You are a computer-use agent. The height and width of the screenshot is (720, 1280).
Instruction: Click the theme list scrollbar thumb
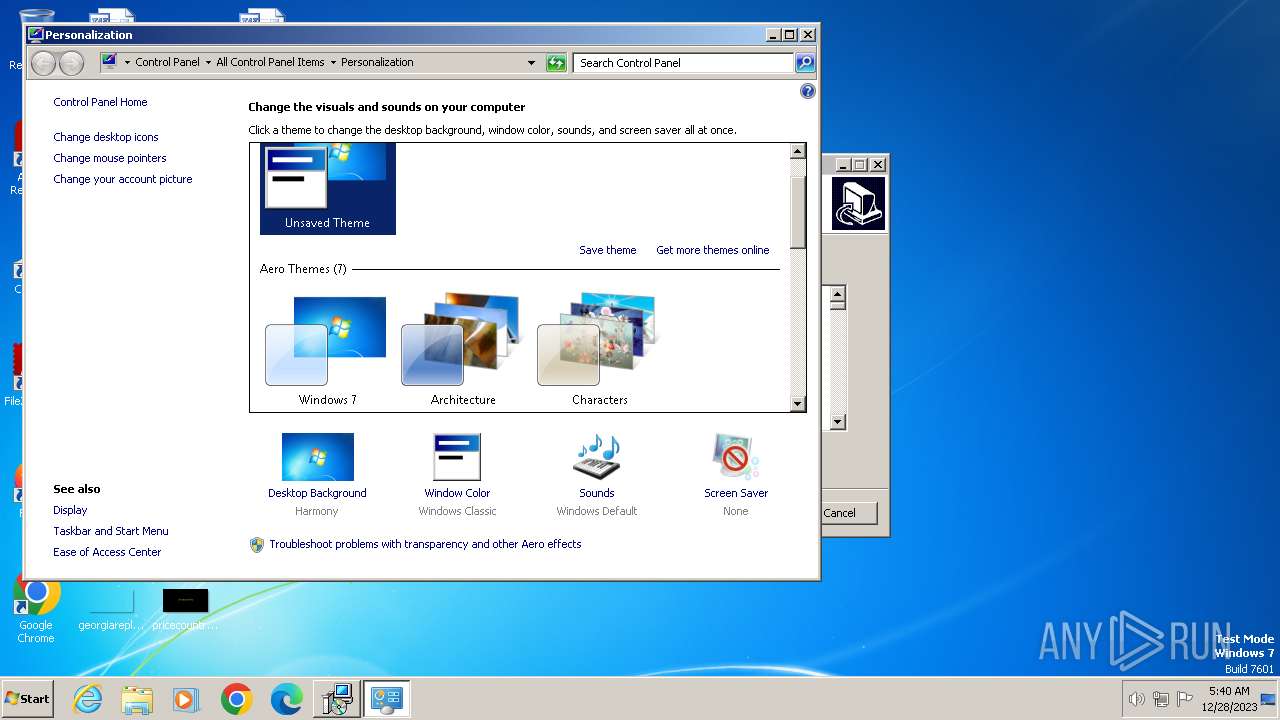click(797, 213)
